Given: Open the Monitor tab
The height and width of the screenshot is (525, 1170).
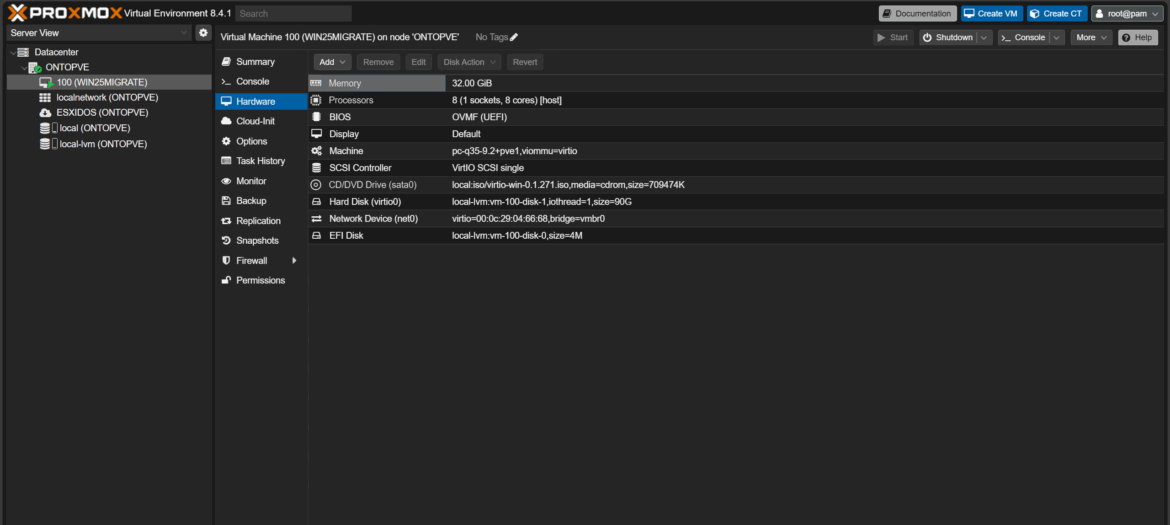Looking at the screenshot, I should pyautogui.click(x=261, y=181).
